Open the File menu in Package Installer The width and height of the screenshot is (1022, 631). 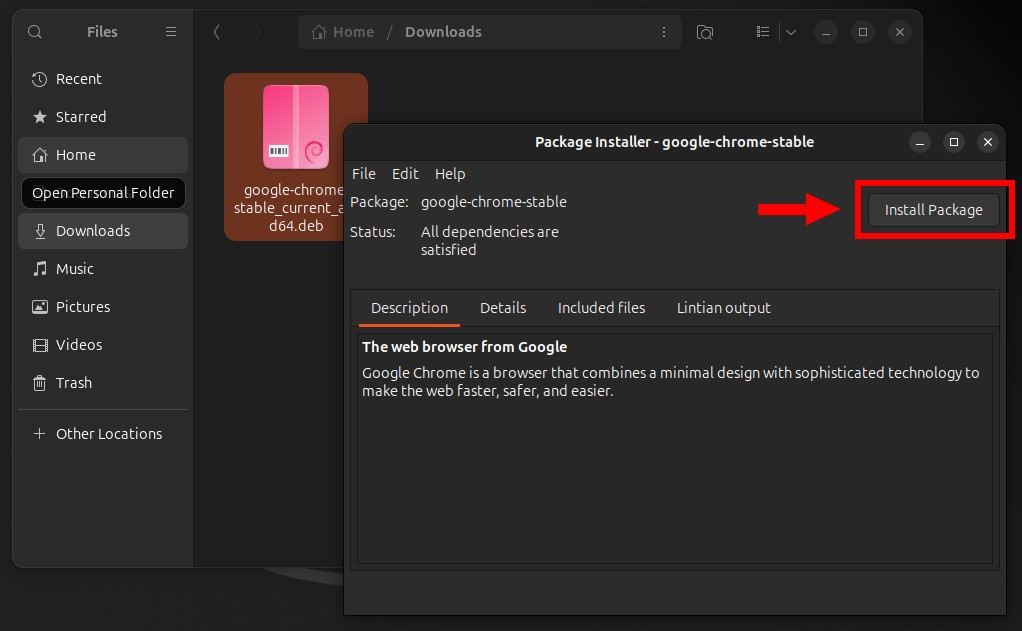coord(364,174)
